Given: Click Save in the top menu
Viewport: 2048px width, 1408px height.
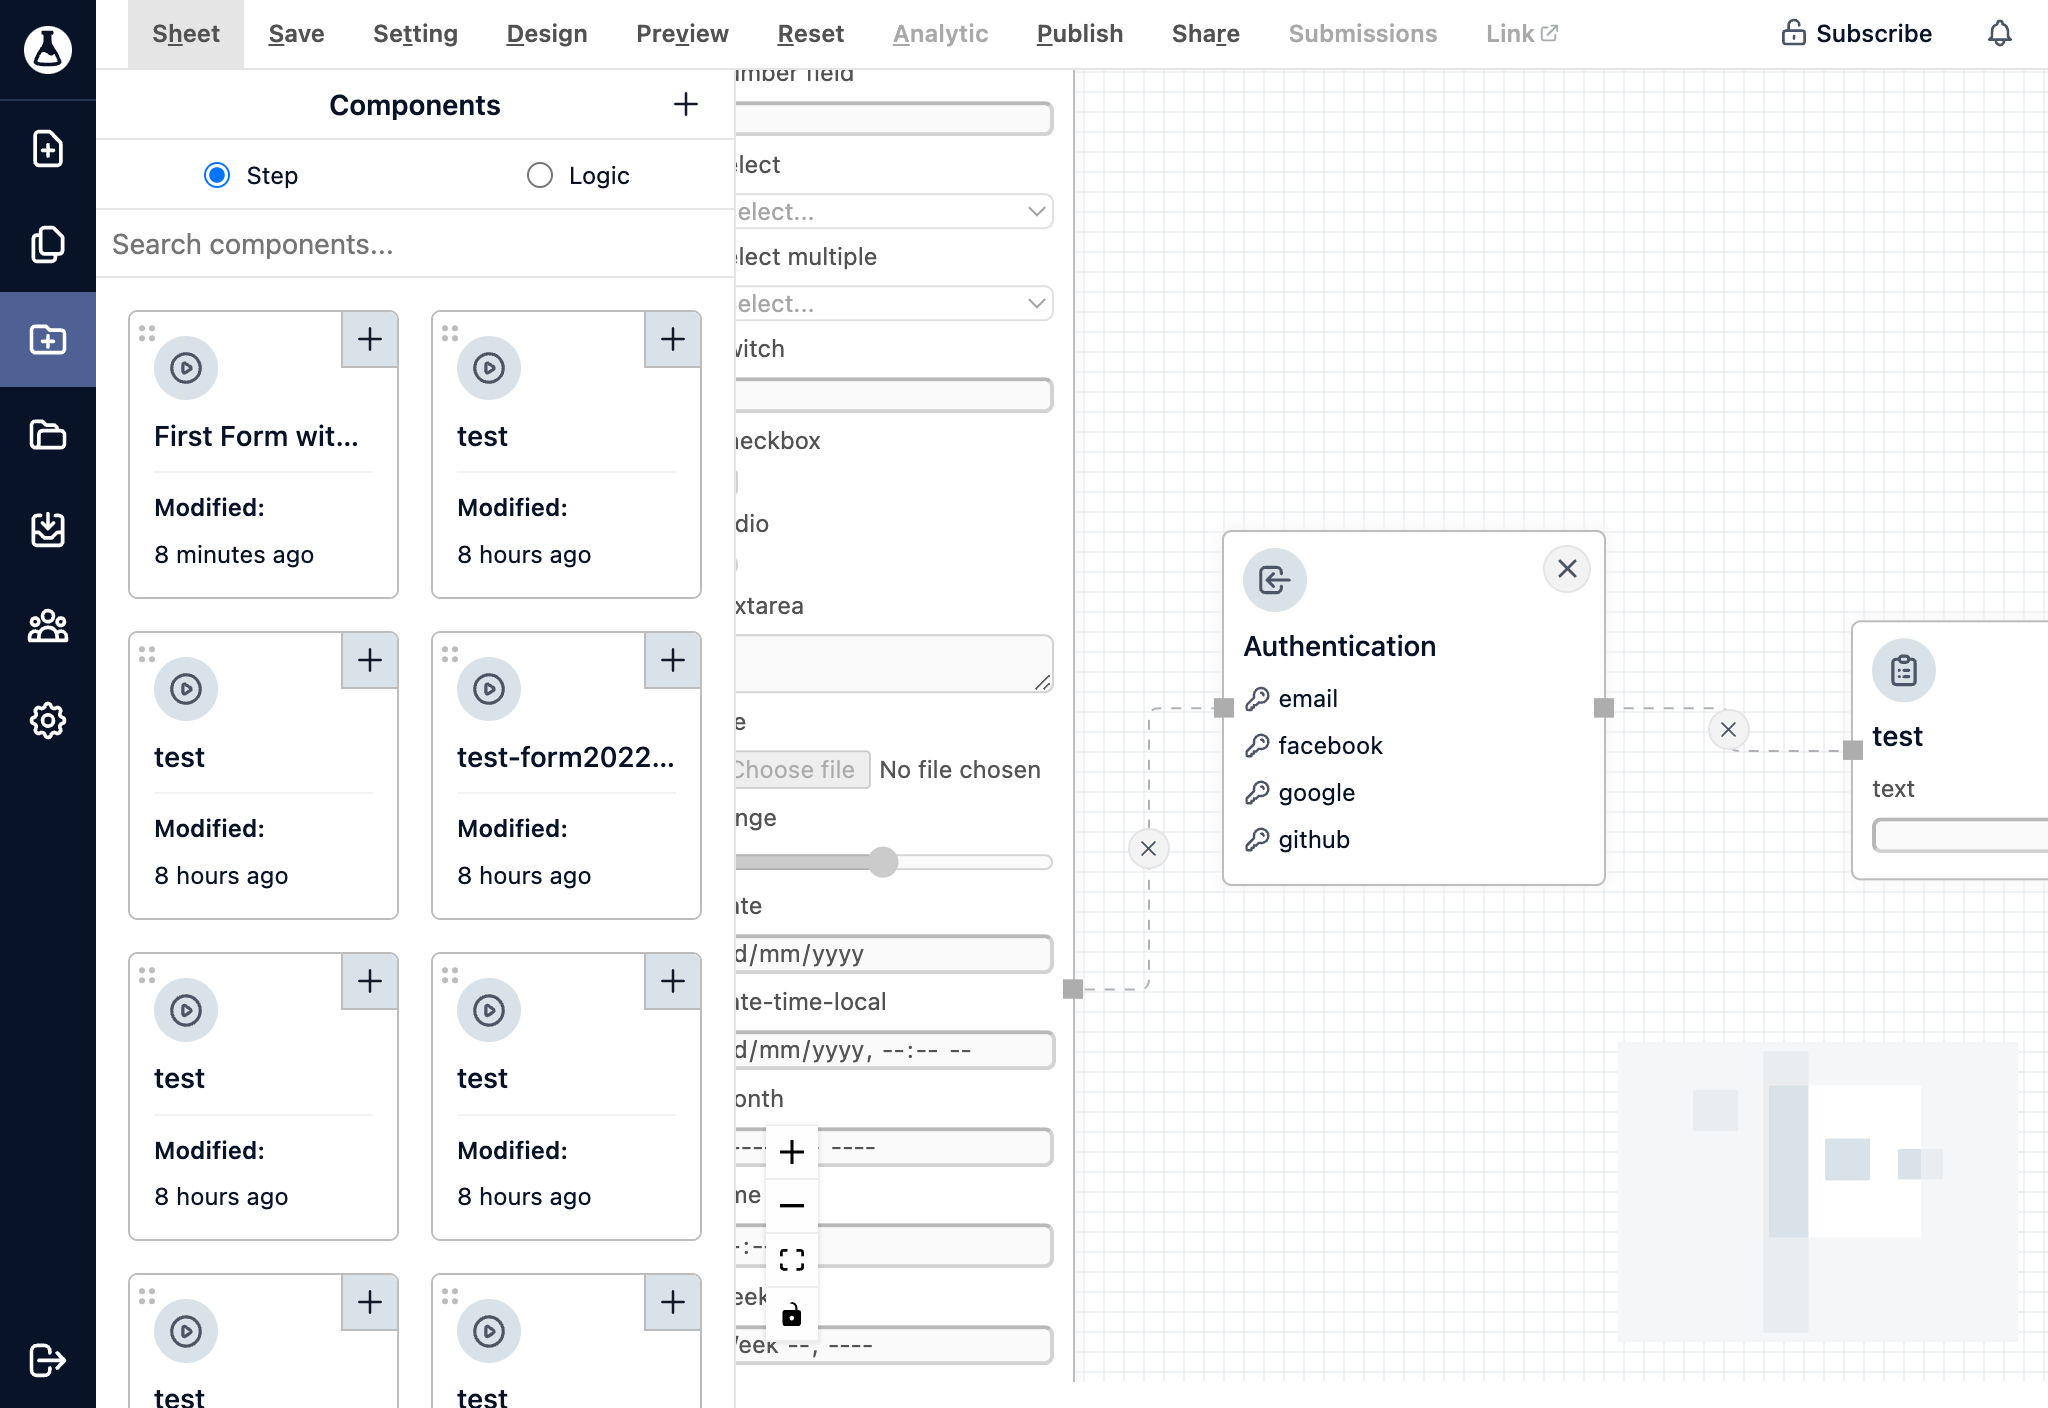Looking at the screenshot, I should [x=297, y=34].
